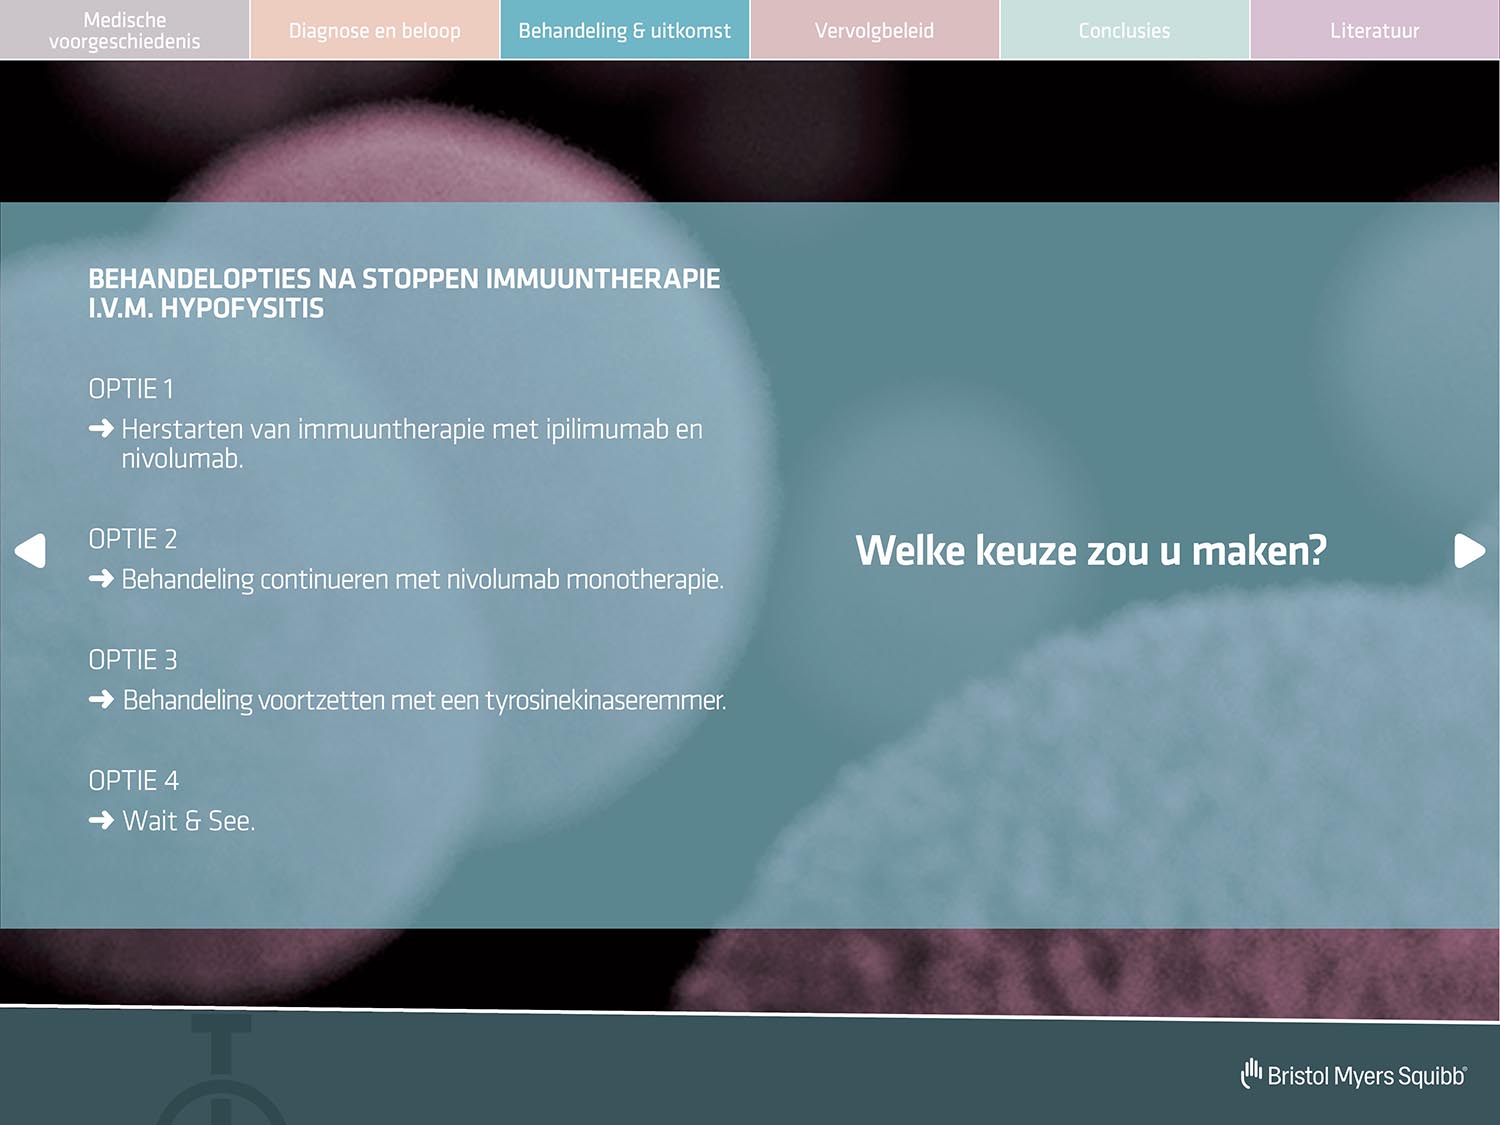Viewport: 1500px width, 1125px height.
Task: Open the Vervolgbeleid tab
Action: [875, 30]
